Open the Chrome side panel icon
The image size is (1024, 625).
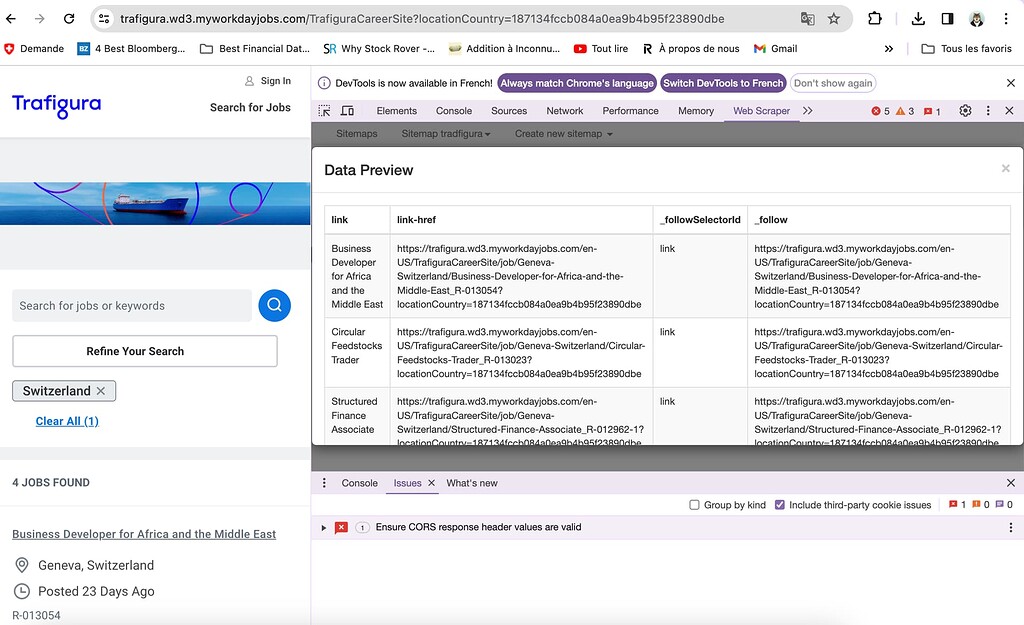tap(947, 19)
